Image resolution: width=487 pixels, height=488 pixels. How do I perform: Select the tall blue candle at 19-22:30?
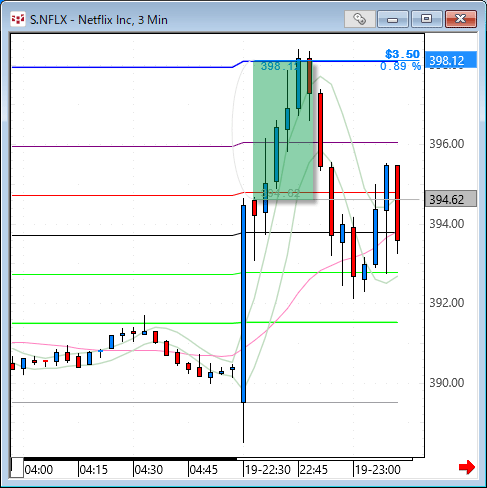[244, 304]
